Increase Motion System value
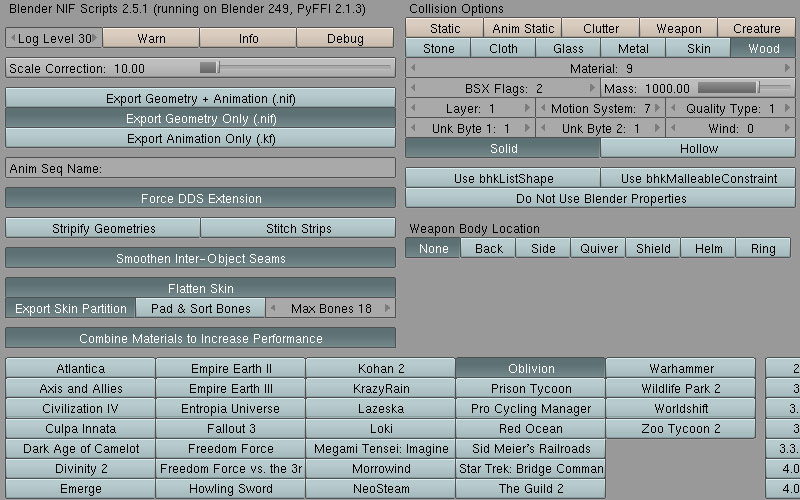The height and width of the screenshot is (500, 800). pos(658,108)
